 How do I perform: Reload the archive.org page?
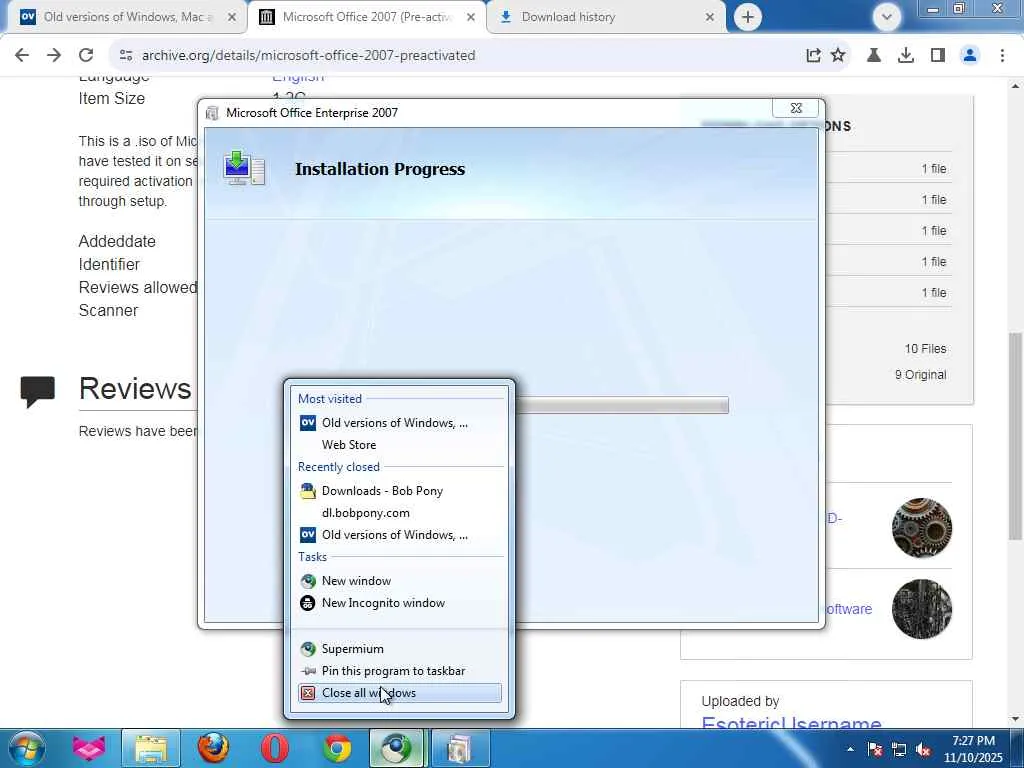86,56
